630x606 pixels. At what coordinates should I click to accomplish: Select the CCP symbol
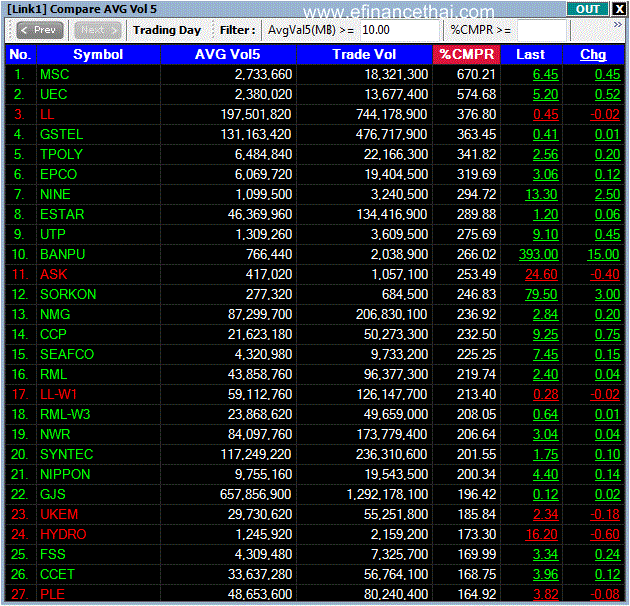[53, 334]
